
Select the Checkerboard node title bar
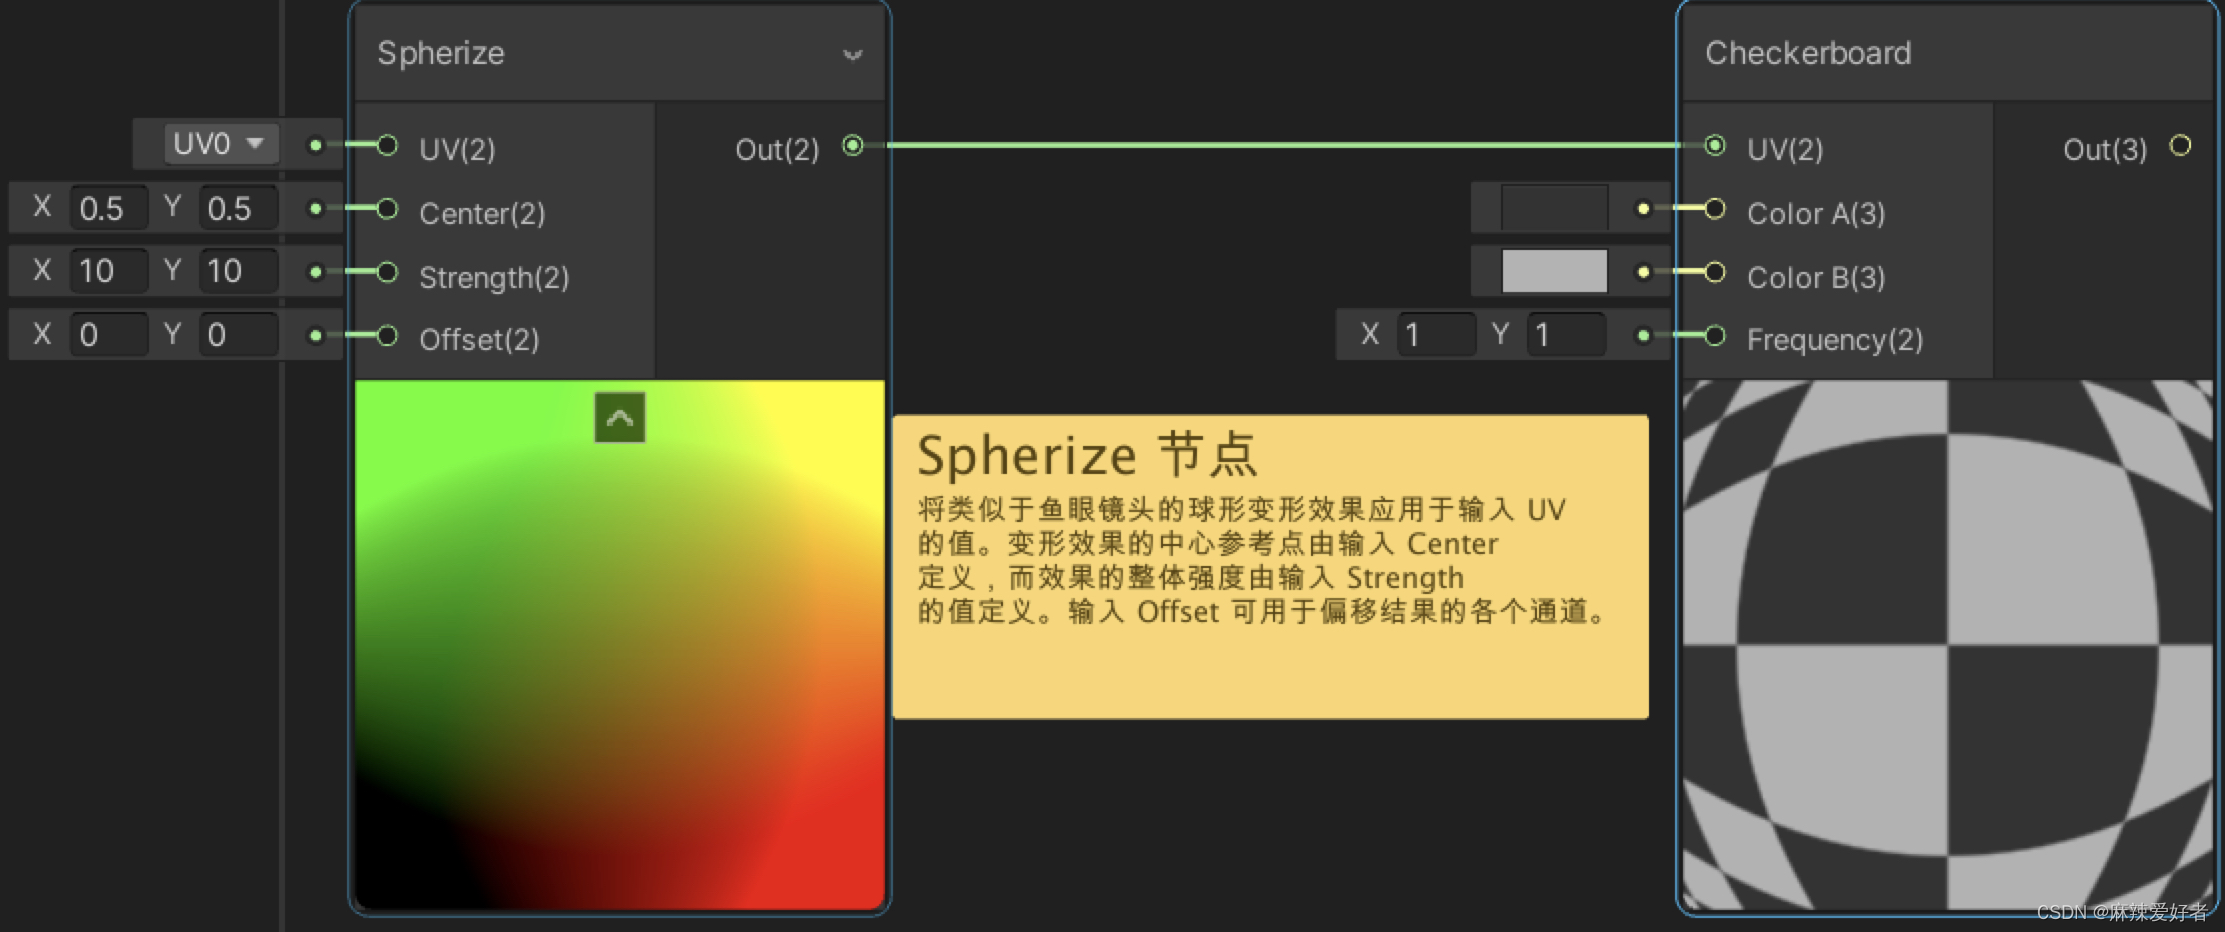click(1947, 53)
